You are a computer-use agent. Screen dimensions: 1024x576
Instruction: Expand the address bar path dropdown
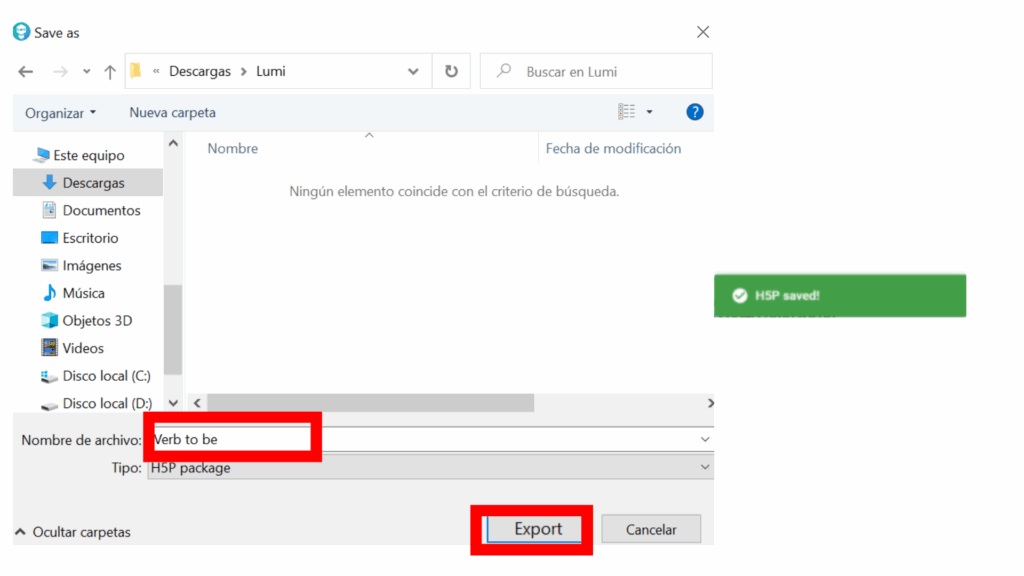413,72
